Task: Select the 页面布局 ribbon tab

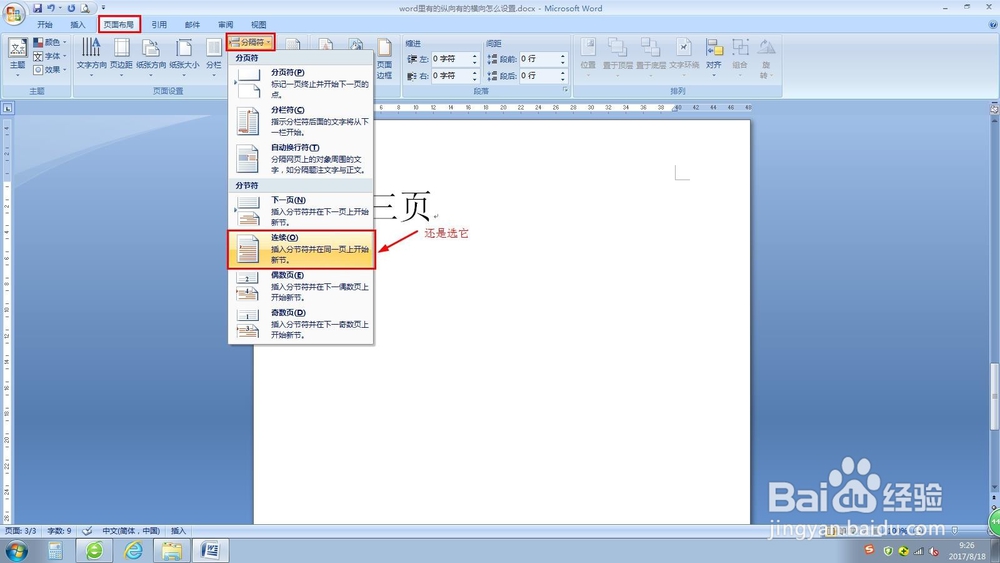Action: point(119,25)
